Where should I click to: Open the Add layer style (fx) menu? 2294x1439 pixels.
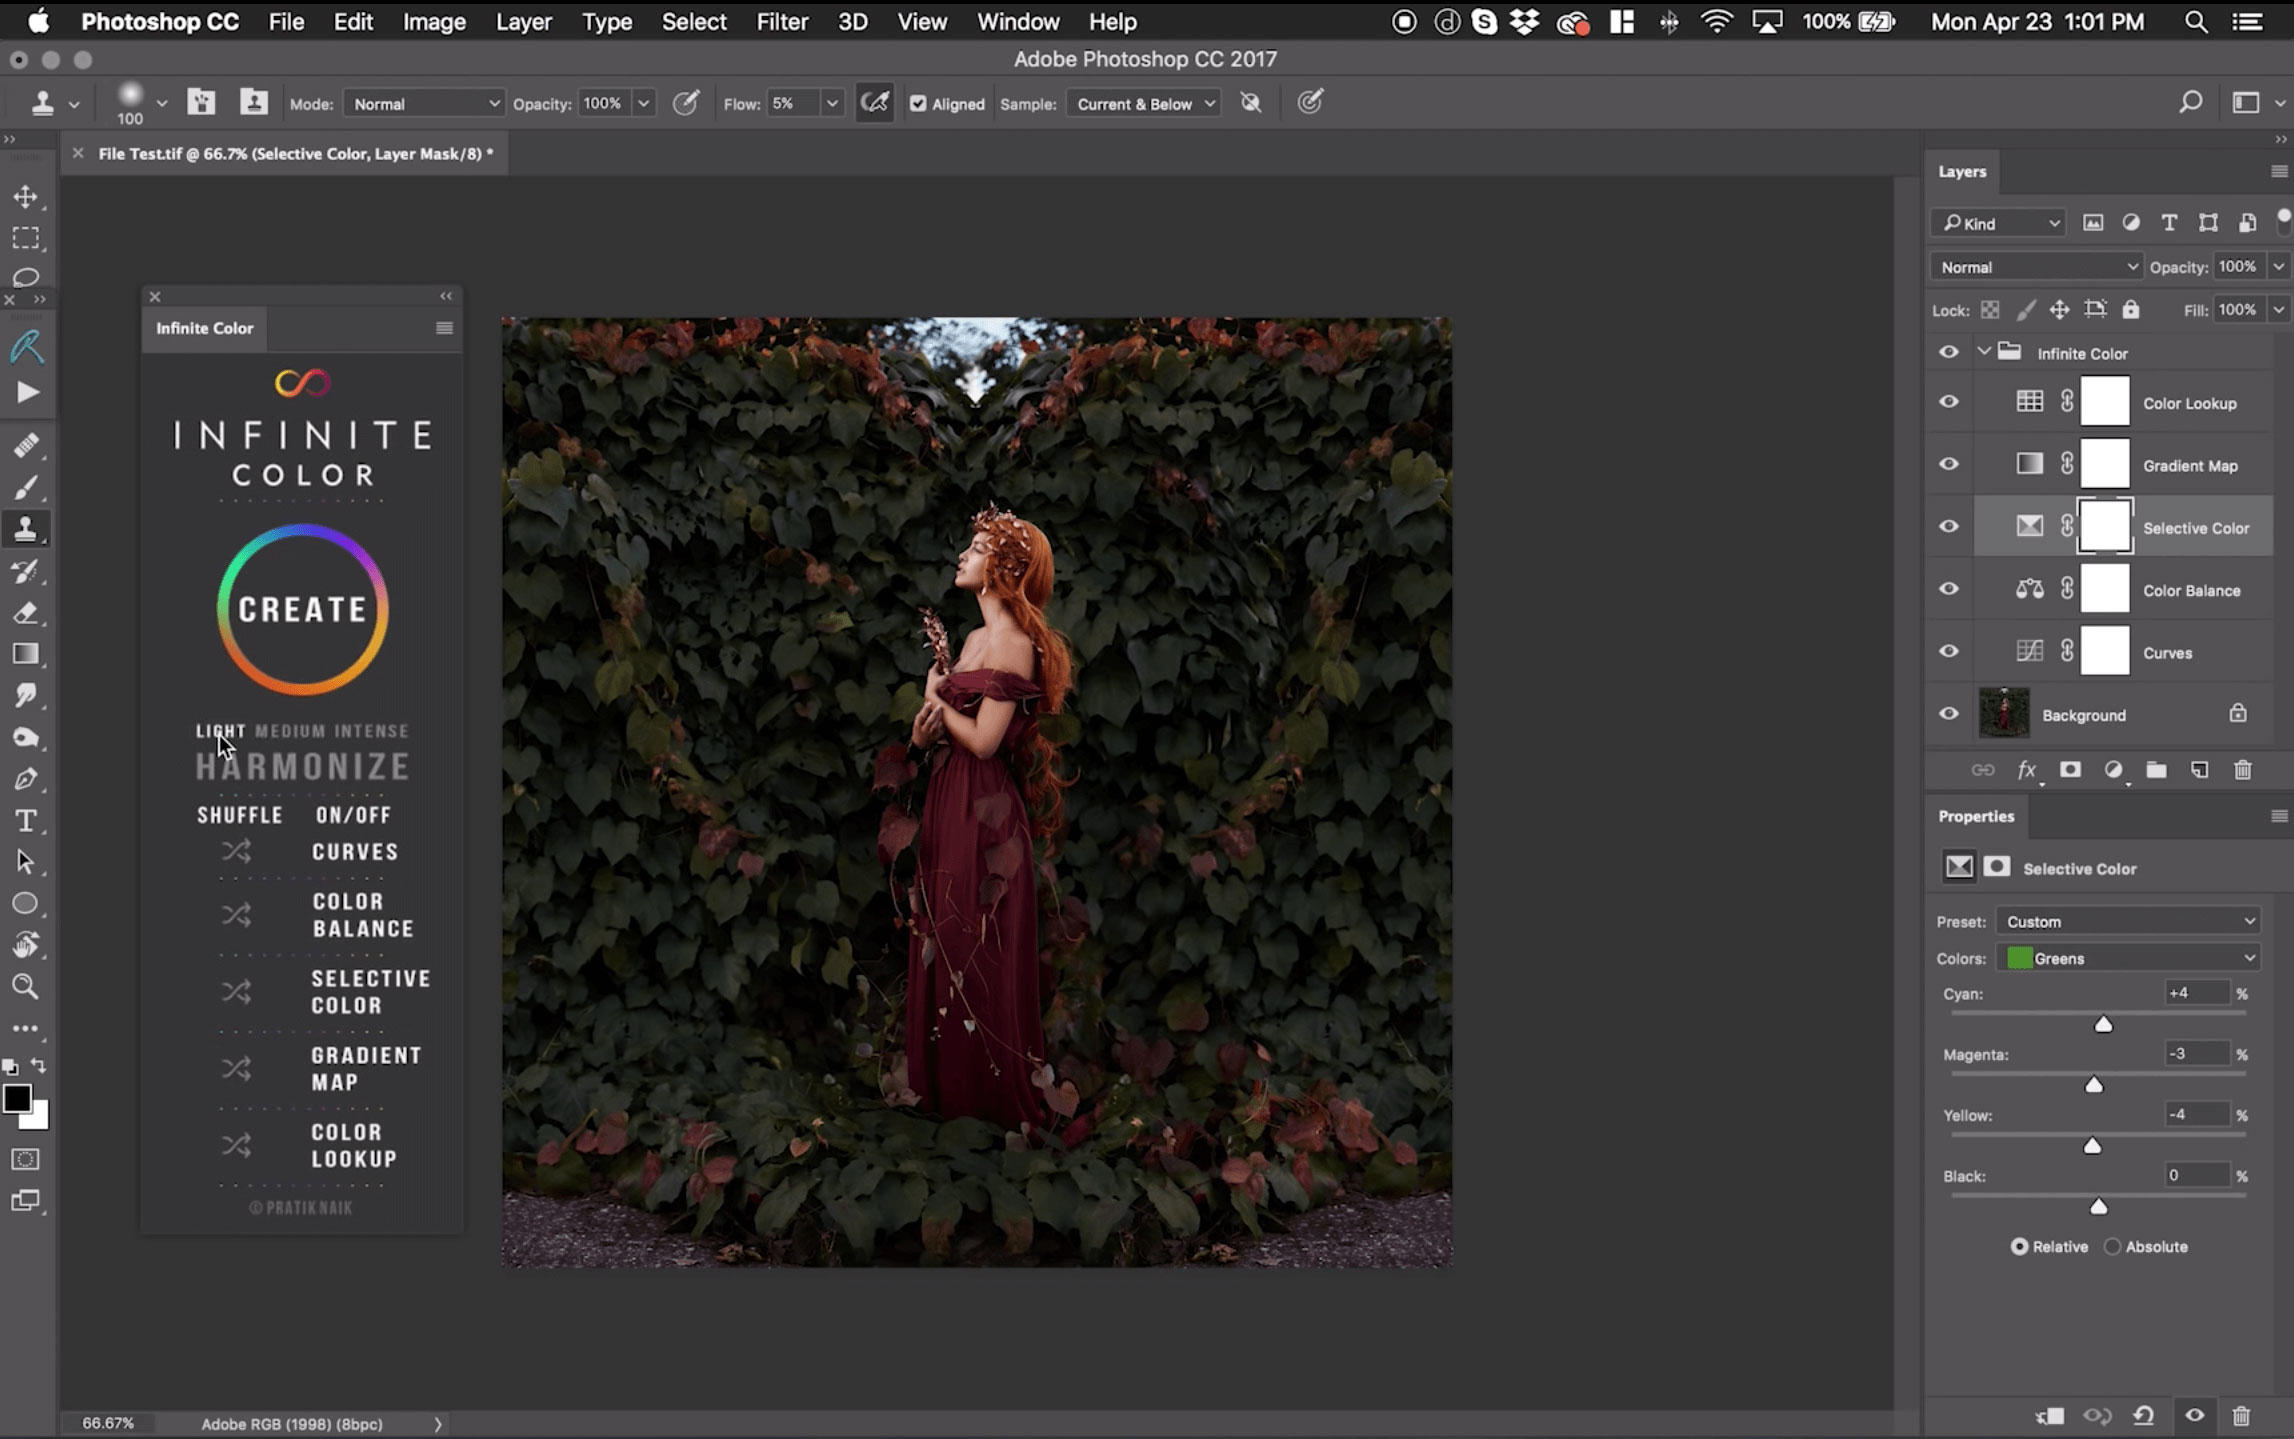click(2026, 770)
